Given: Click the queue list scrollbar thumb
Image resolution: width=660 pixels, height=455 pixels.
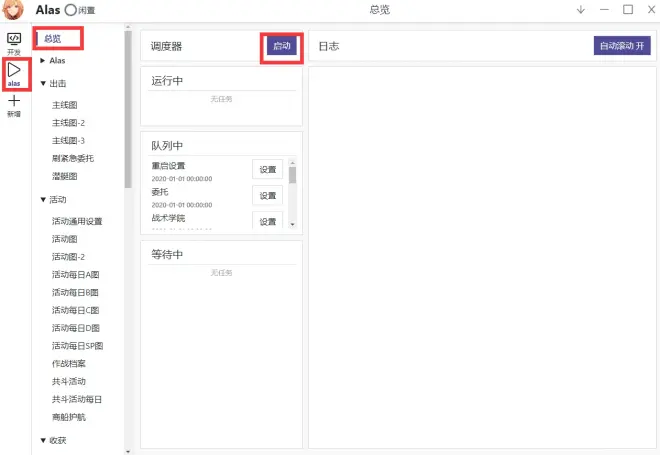Looking at the screenshot, I should click(293, 175).
